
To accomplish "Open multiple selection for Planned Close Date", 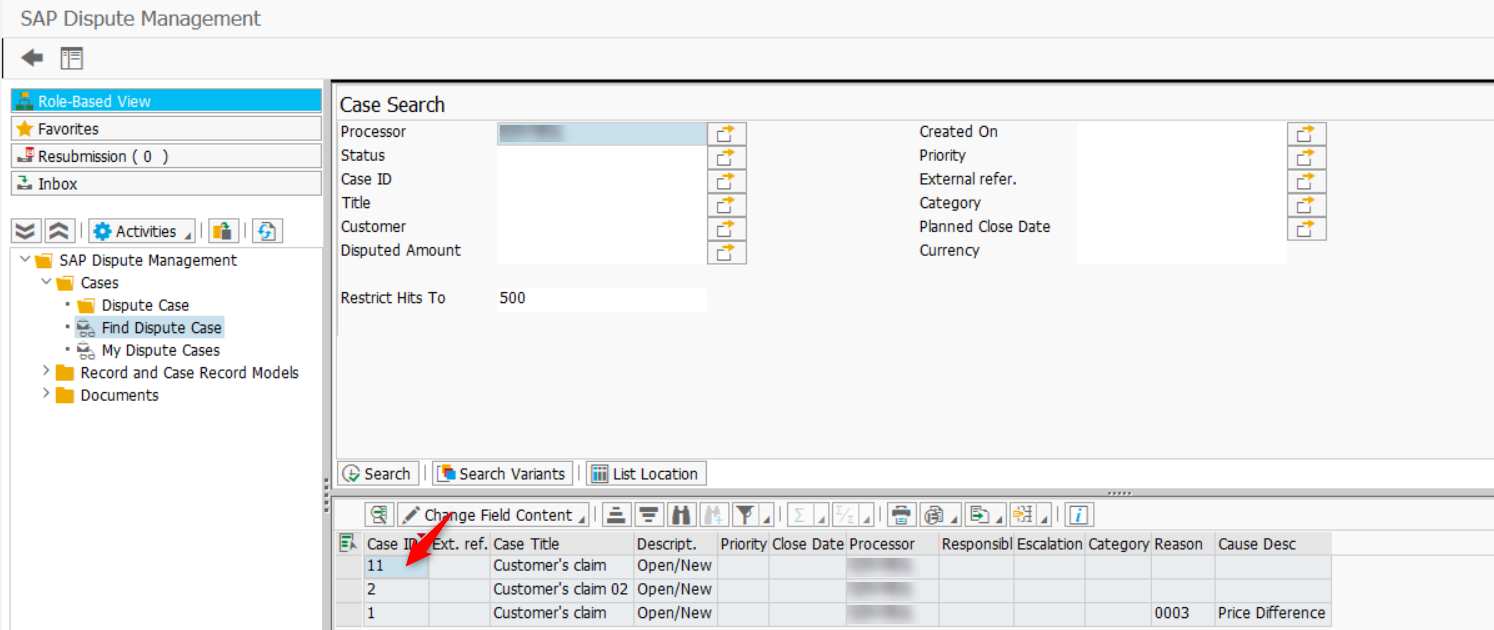I will [1306, 229].
